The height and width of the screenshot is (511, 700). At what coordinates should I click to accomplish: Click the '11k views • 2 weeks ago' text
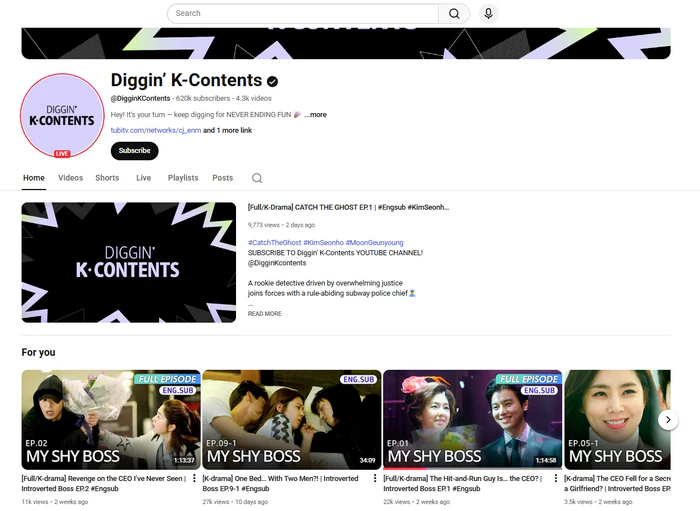click(55, 502)
